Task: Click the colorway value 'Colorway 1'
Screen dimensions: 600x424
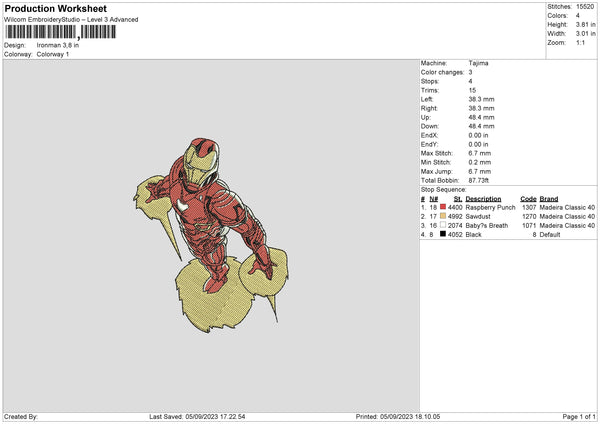Action: click(53, 54)
